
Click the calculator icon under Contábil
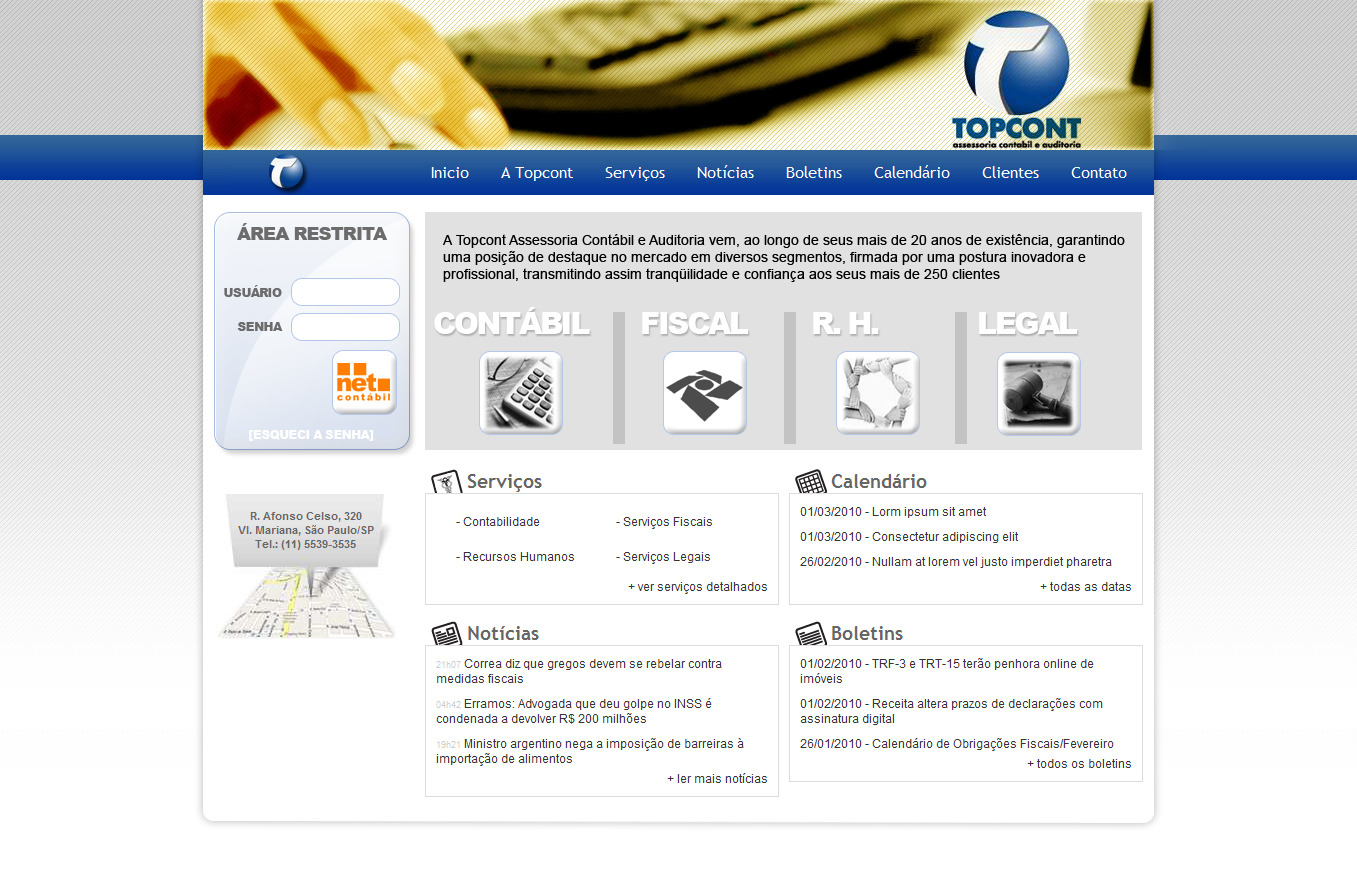pyautogui.click(x=520, y=393)
